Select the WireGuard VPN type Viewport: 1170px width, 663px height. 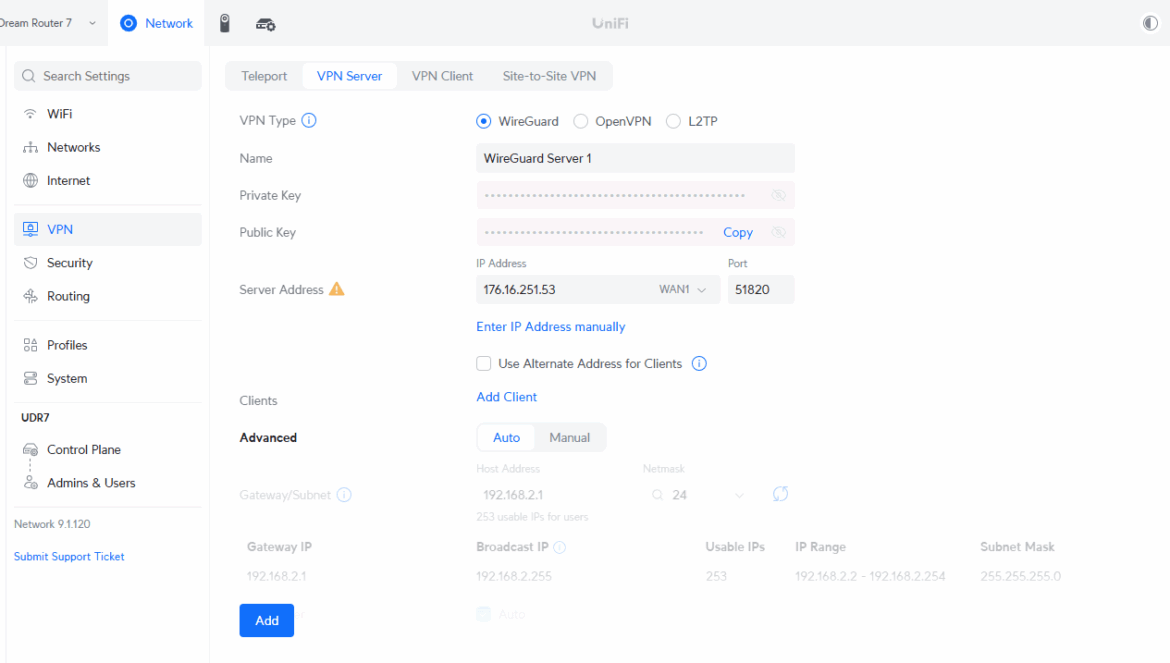click(x=484, y=121)
